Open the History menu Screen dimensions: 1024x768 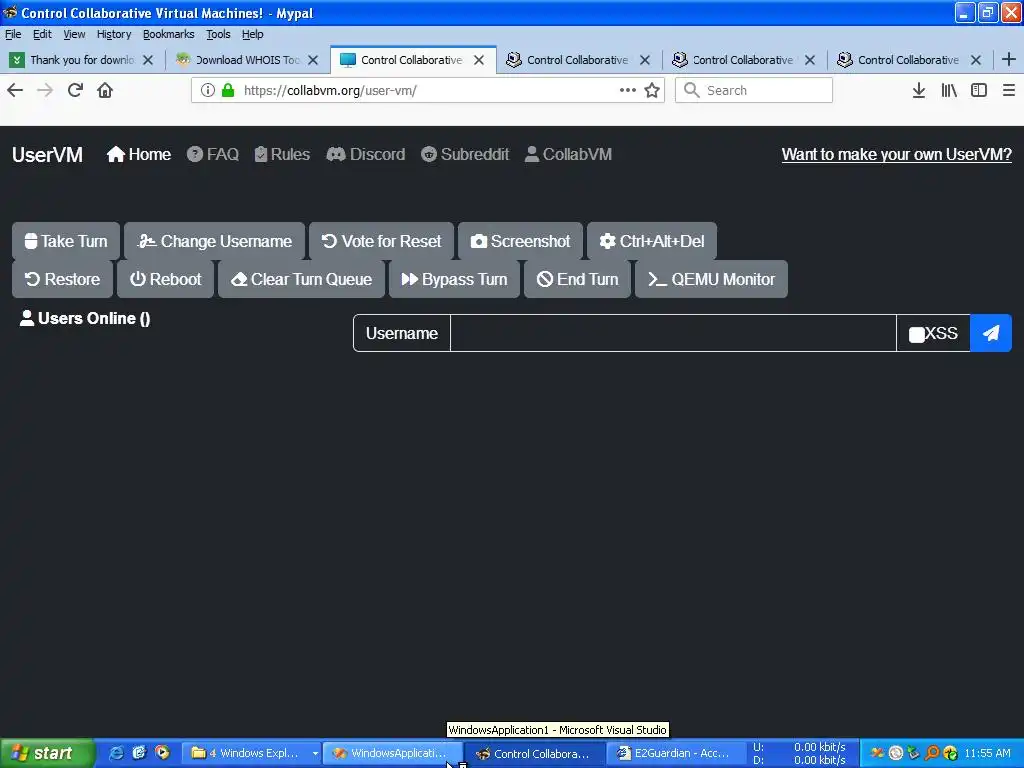point(114,34)
